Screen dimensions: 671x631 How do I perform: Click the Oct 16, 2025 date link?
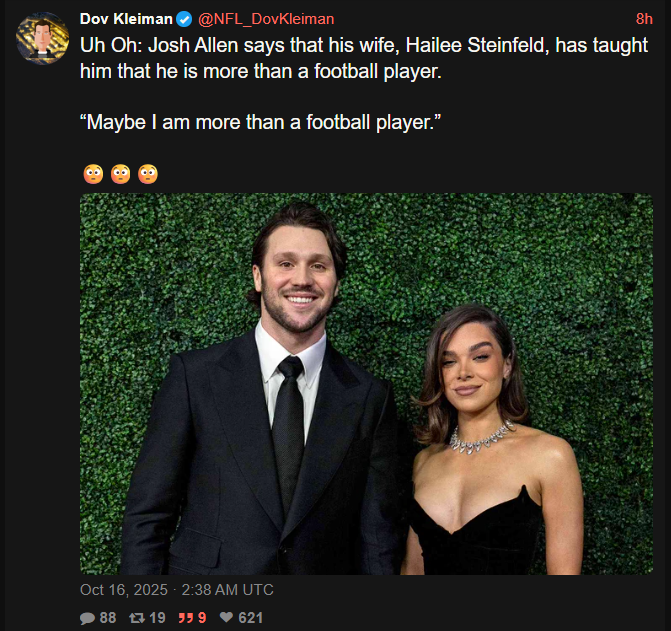pos(125,590)
